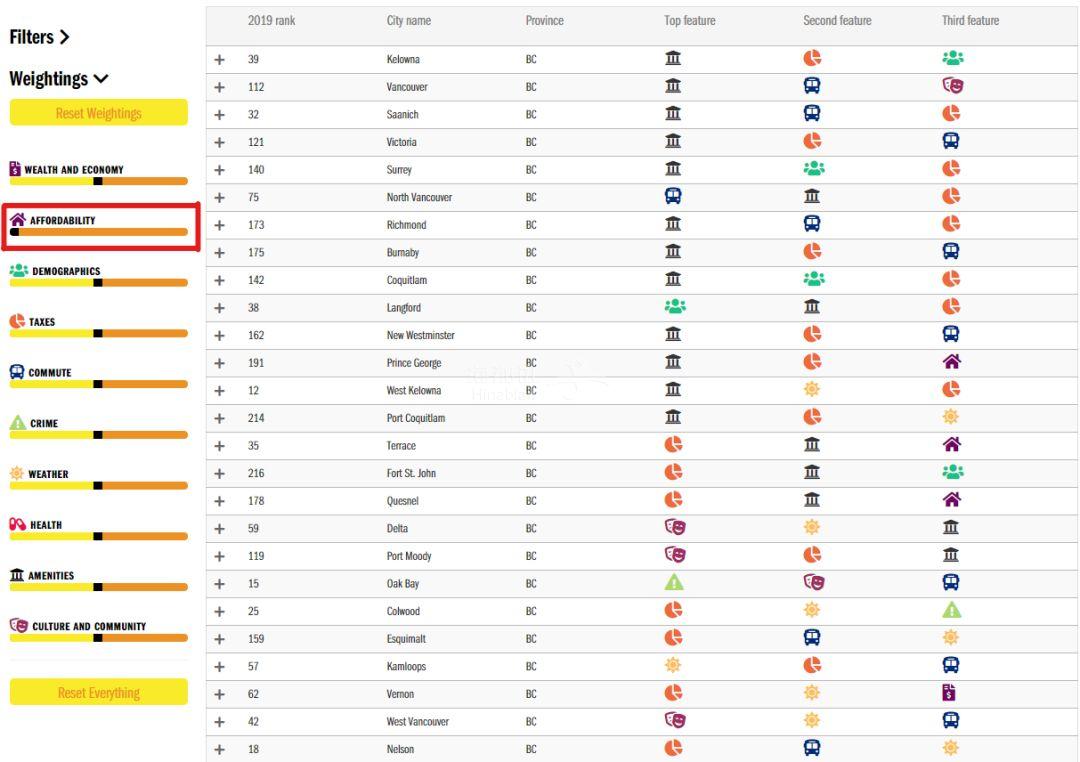Click the Commute bus icon
The width and height of the screenshot is (1080, 762).
(x=17, y=372)
